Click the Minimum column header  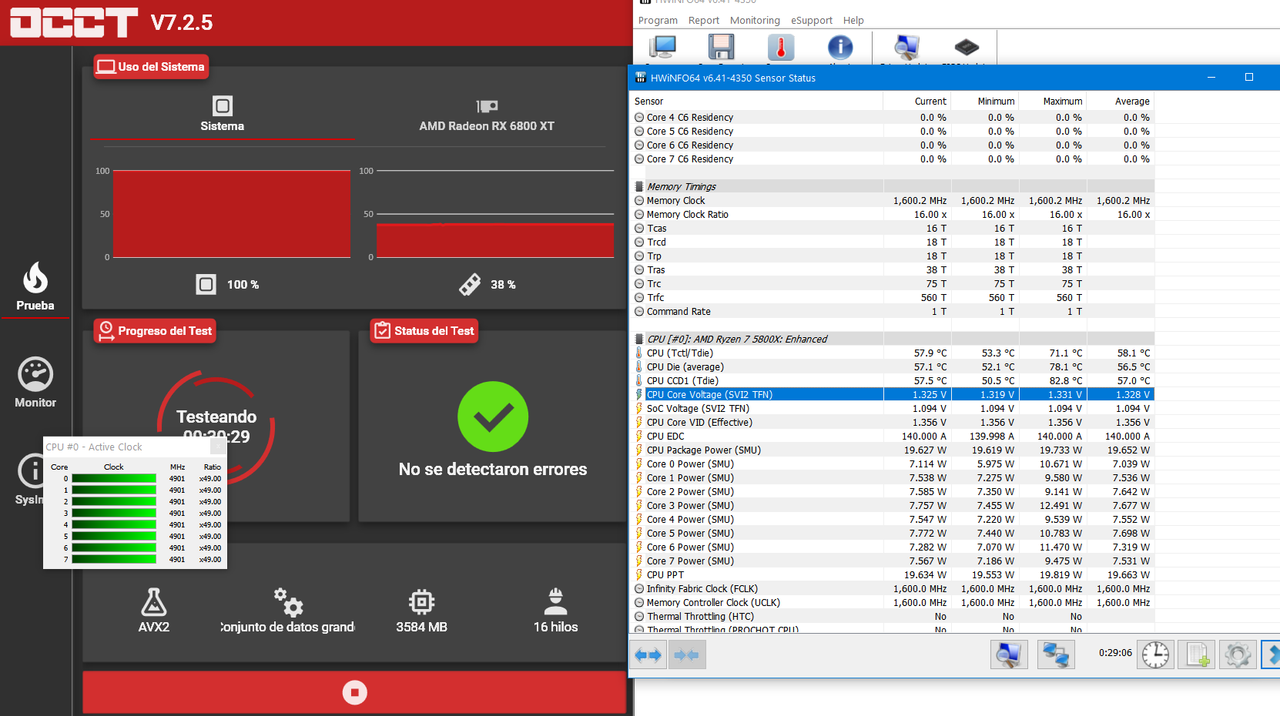point(985,101)
